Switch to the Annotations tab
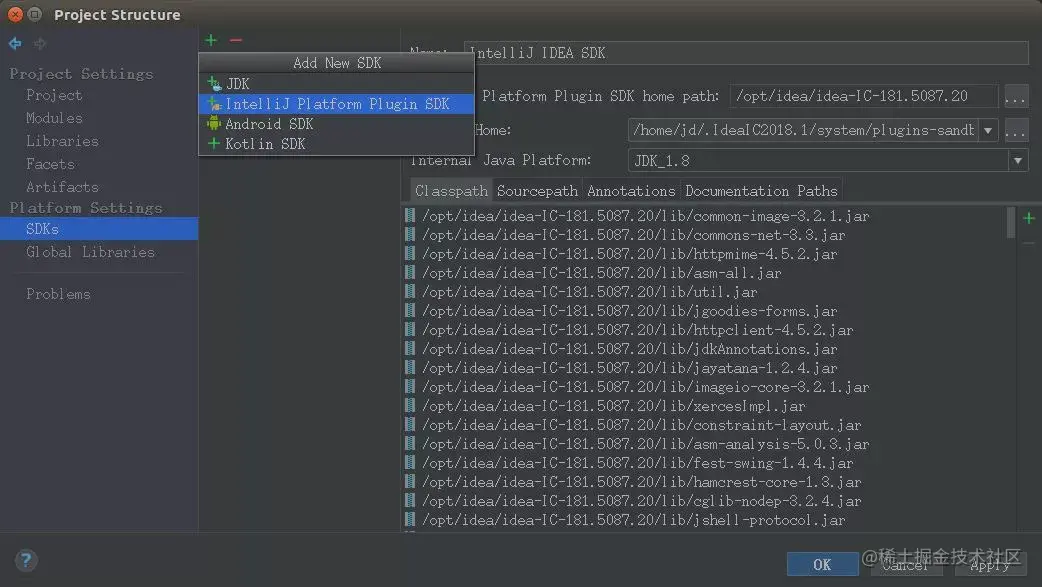Viewport: 1042px width, 587px height. click(631, 191)
